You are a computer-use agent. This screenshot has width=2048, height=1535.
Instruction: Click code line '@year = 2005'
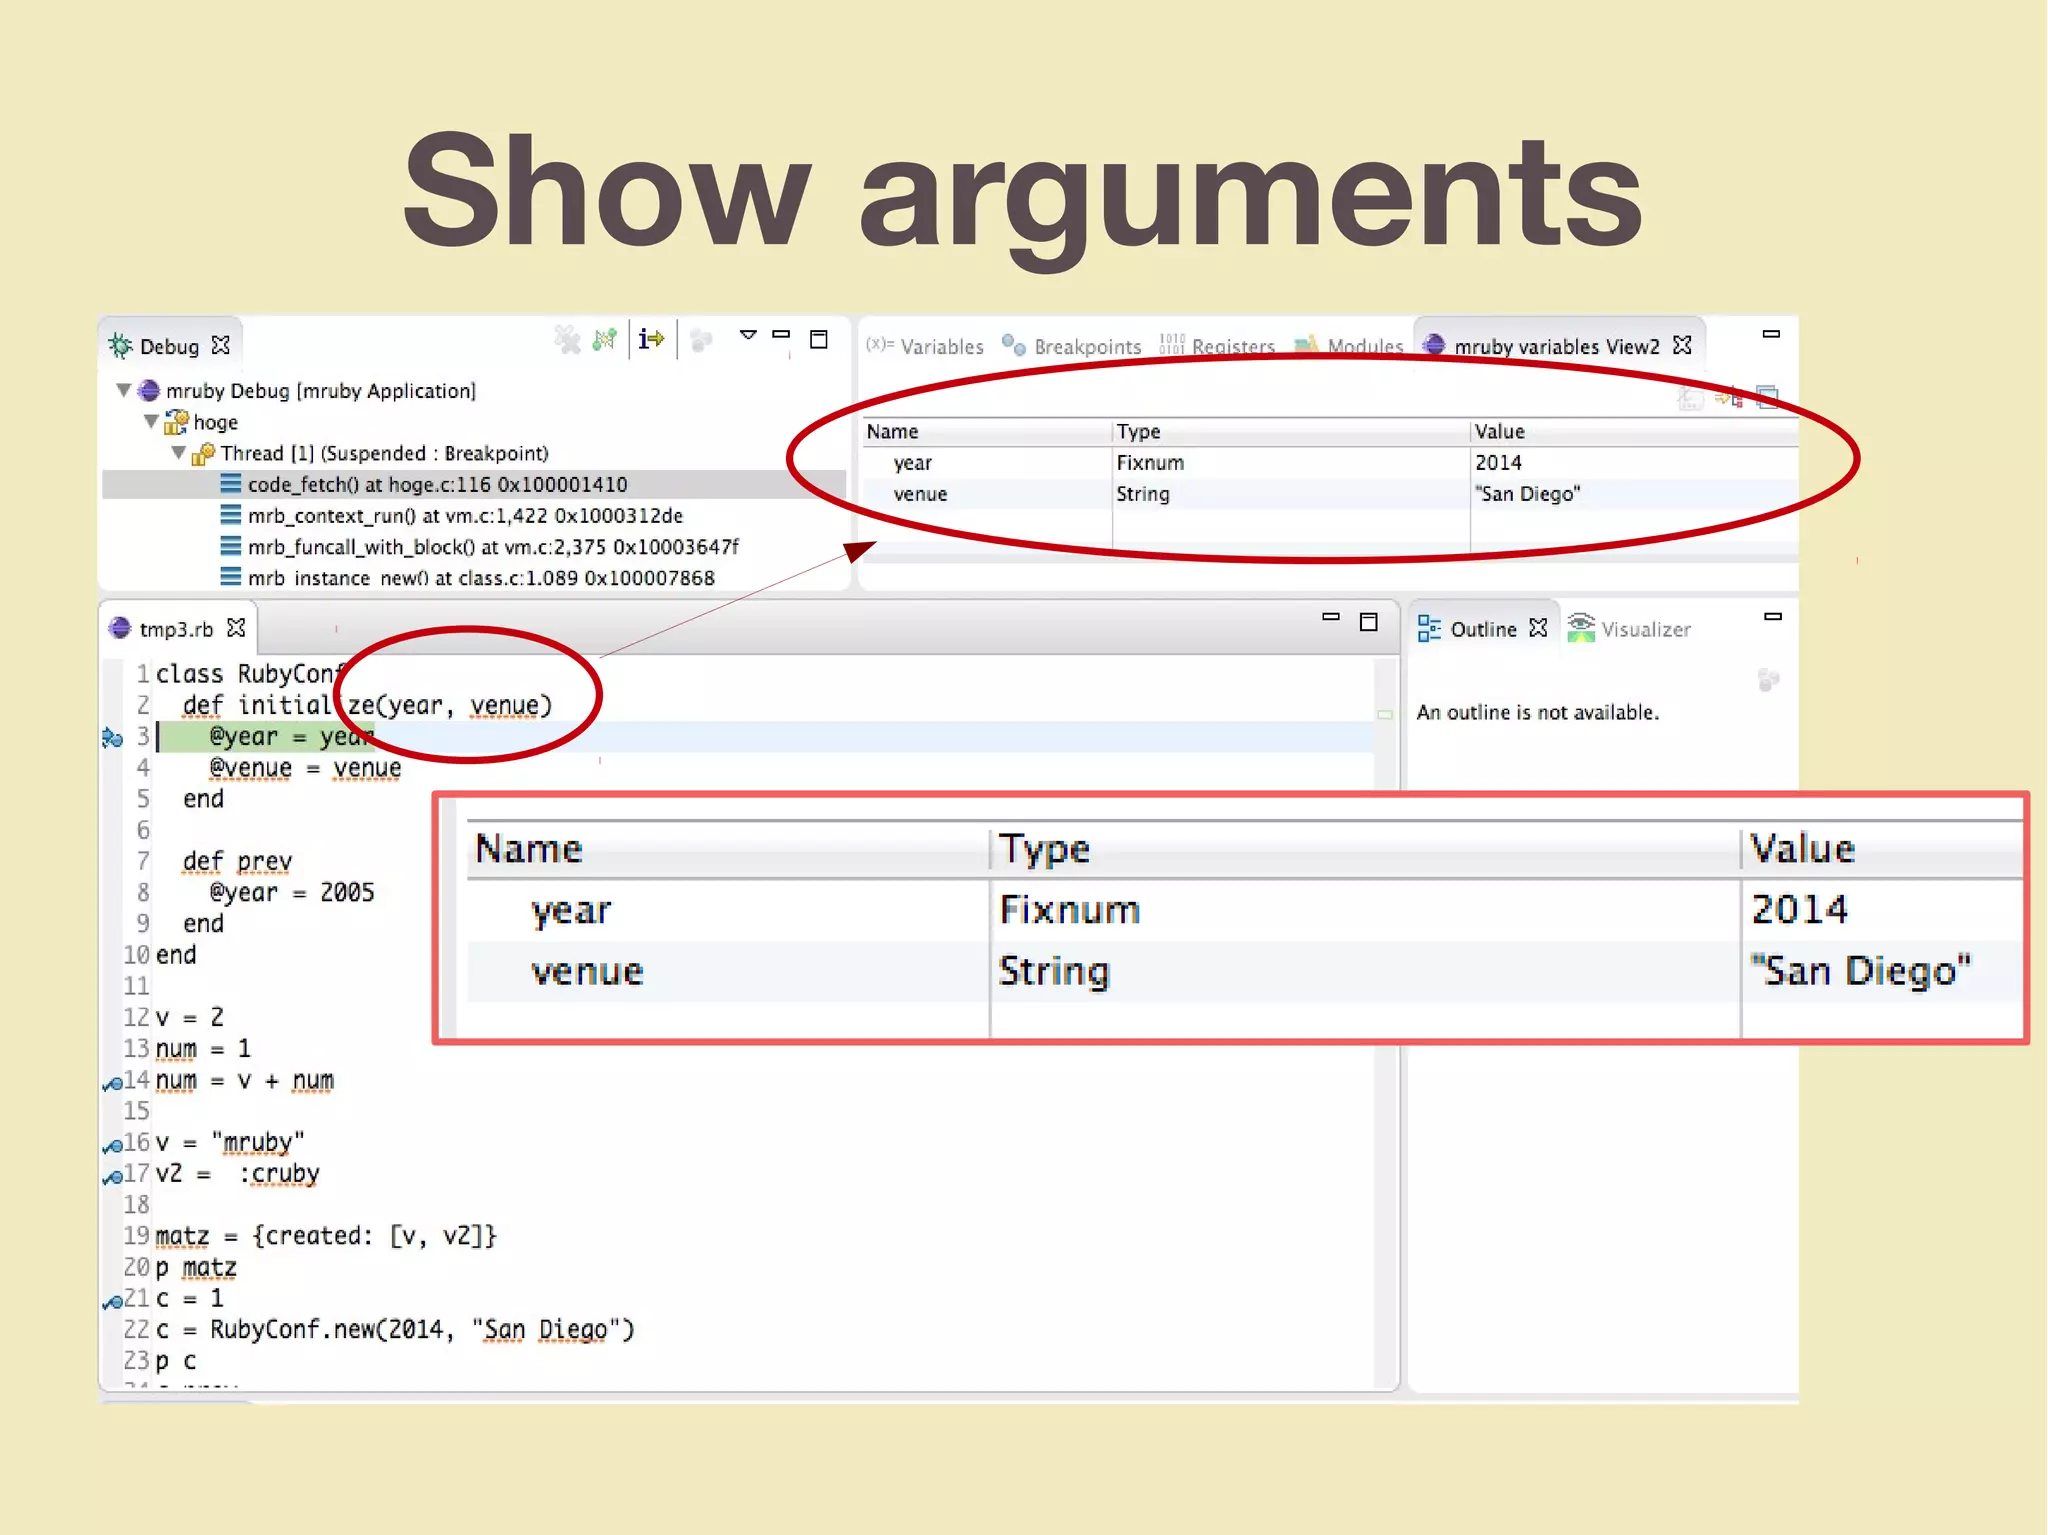tap(291, 892)
